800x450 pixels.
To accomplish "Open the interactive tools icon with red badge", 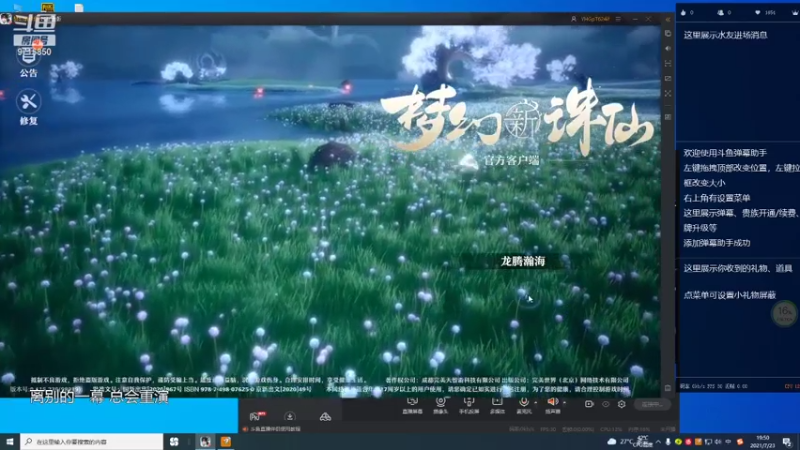I will point(257,416).
